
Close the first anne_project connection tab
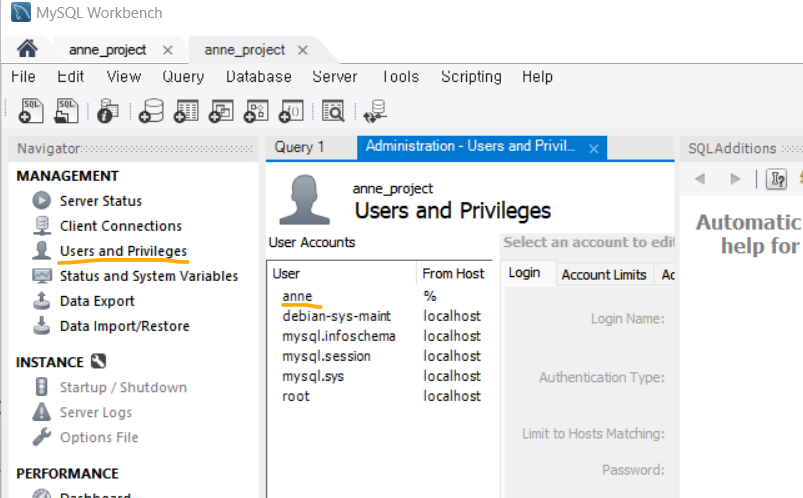[167, 50]
